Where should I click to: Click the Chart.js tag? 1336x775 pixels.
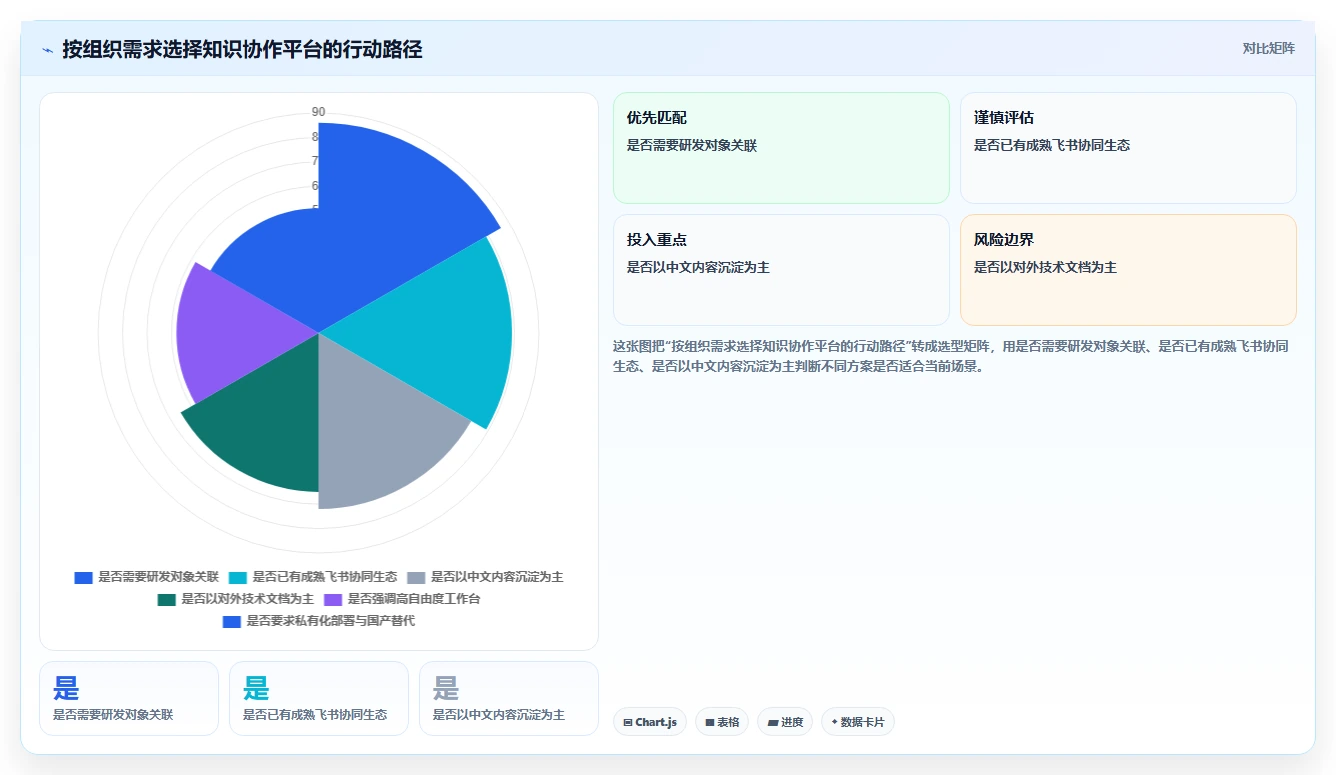coord(650,722)
